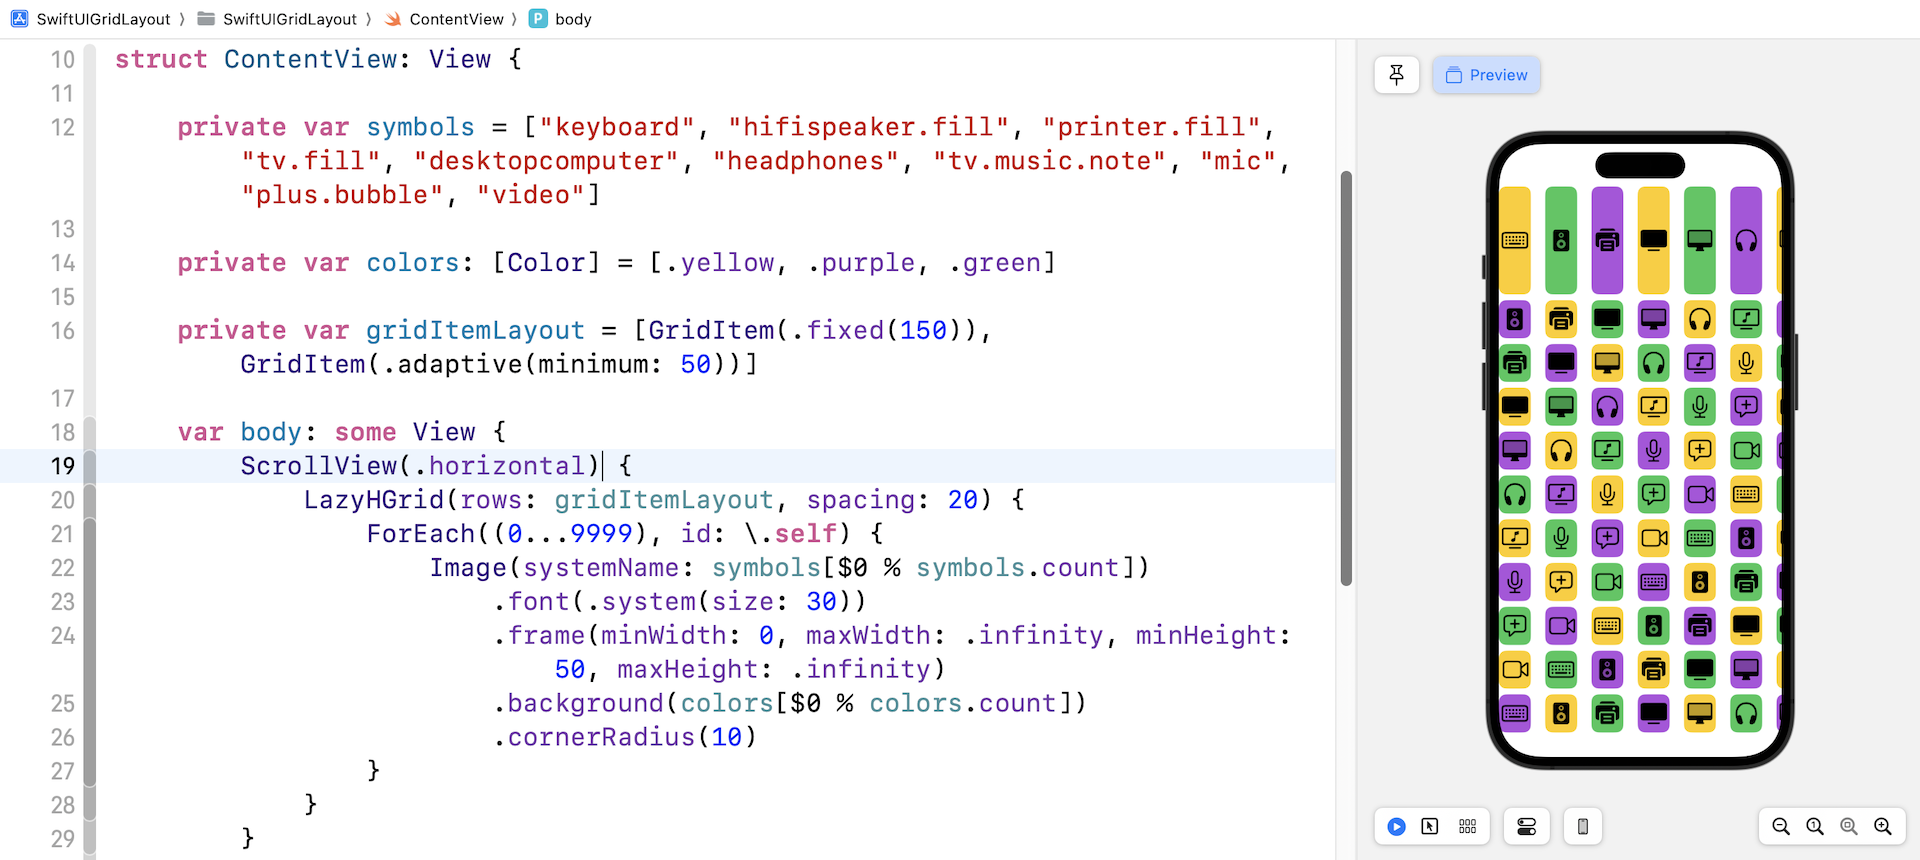The image size is (1920, 860).
Task: Click the tall purple headphones cell
Action: [1746, 240]
